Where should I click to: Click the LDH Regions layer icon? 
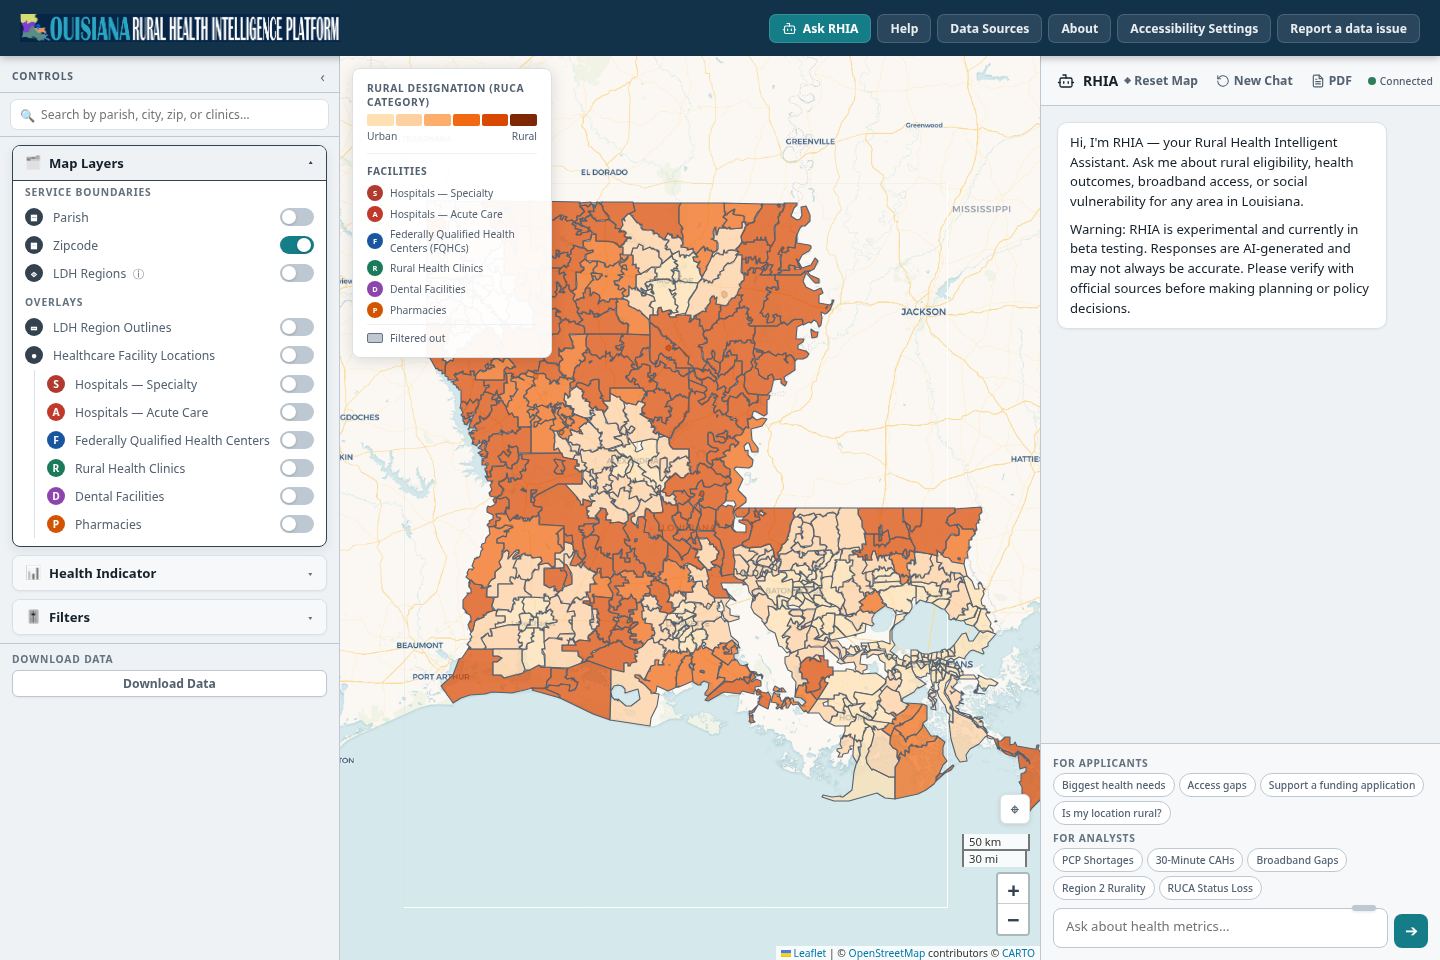[34, 273]
